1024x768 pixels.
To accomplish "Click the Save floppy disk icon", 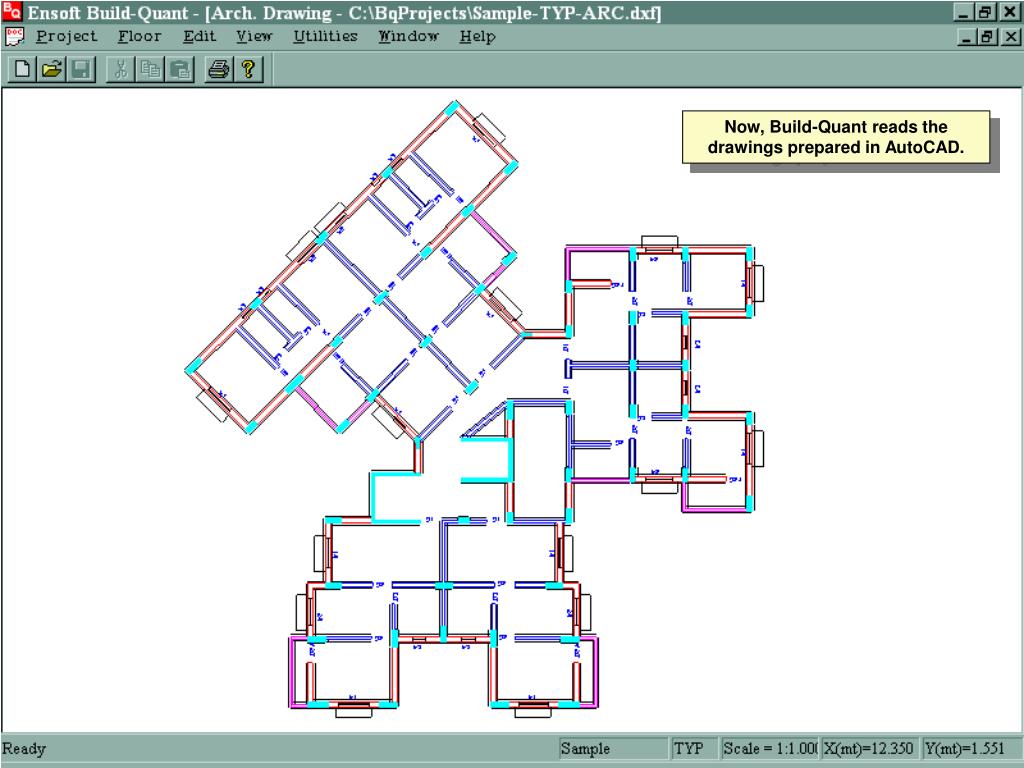I will tap(81, 69).
